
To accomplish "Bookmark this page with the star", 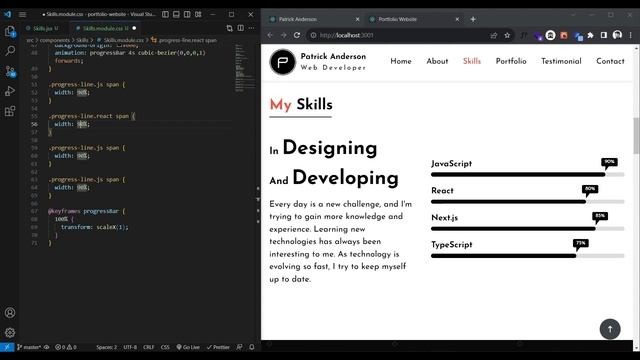I will coord(507,36).
